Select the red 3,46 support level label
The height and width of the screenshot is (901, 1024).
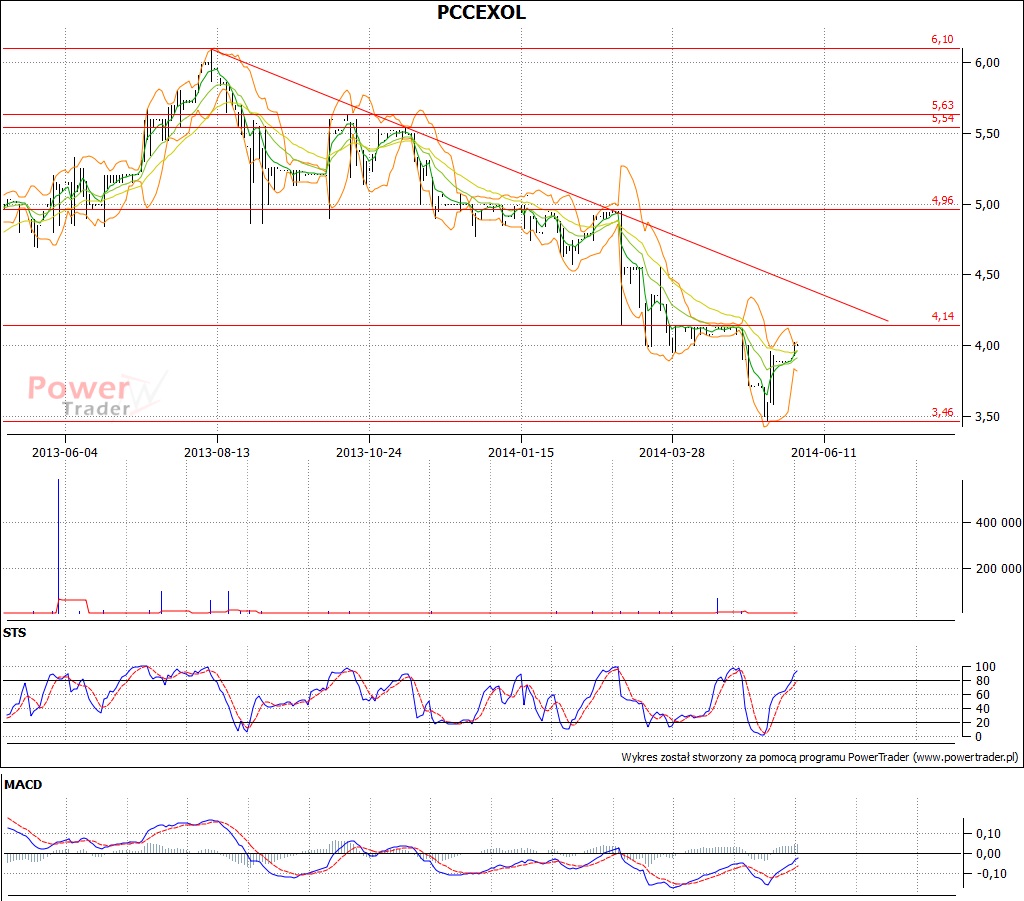click(942, 412)
